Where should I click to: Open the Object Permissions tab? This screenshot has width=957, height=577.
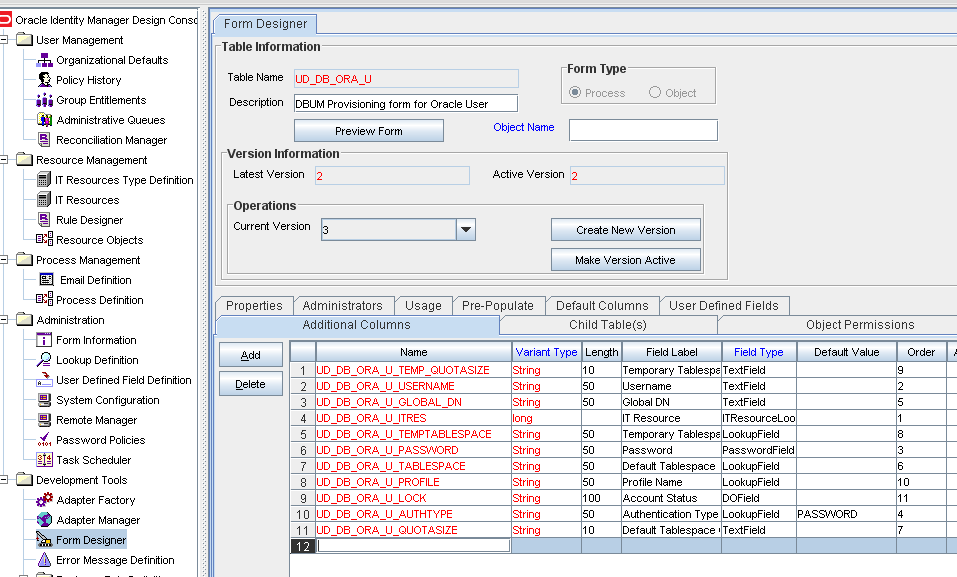pos(860,325)
